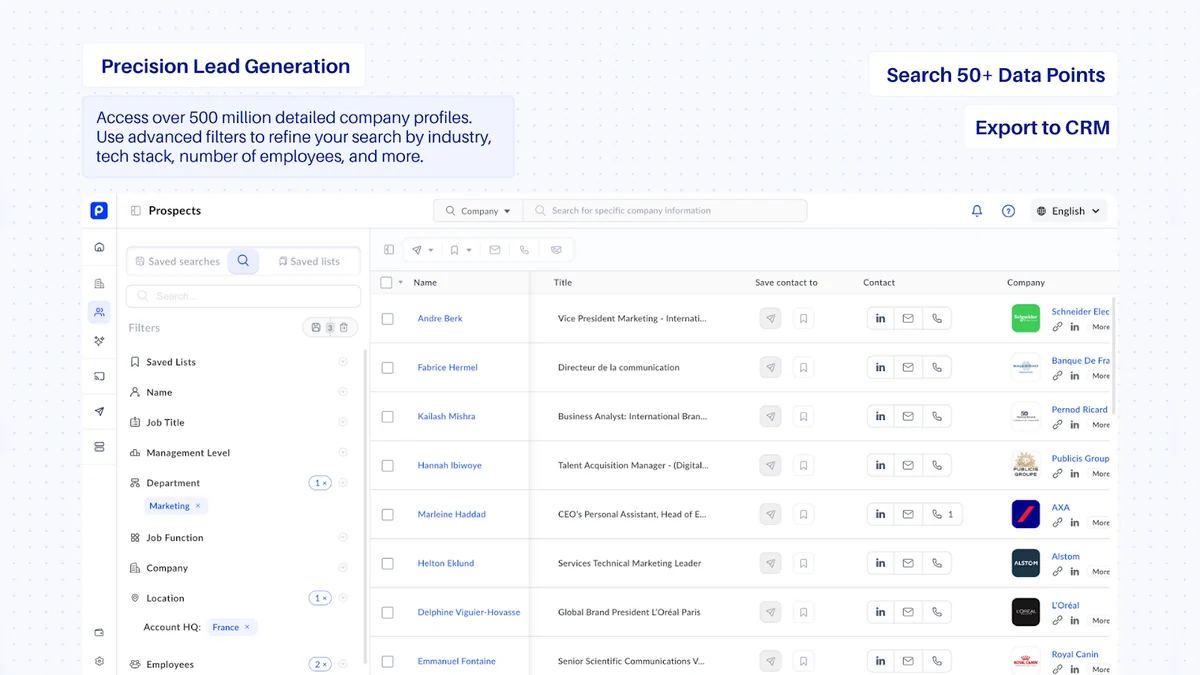Click the LinkedIn icon under AXA
This screenshot has width=1200, height=675.
[1075, 522]
